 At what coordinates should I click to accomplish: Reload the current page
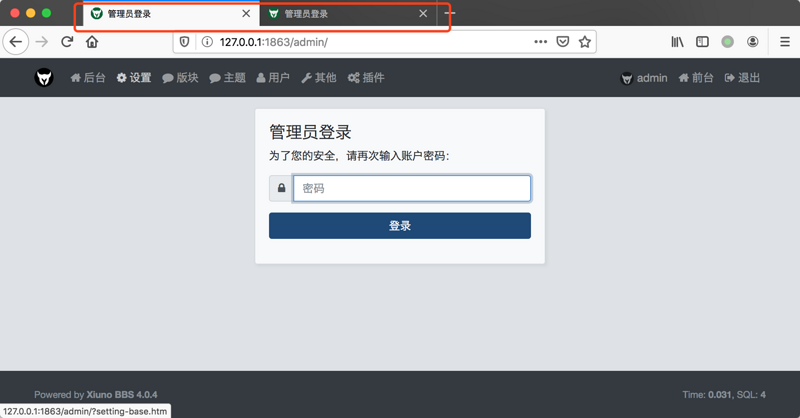67,42
